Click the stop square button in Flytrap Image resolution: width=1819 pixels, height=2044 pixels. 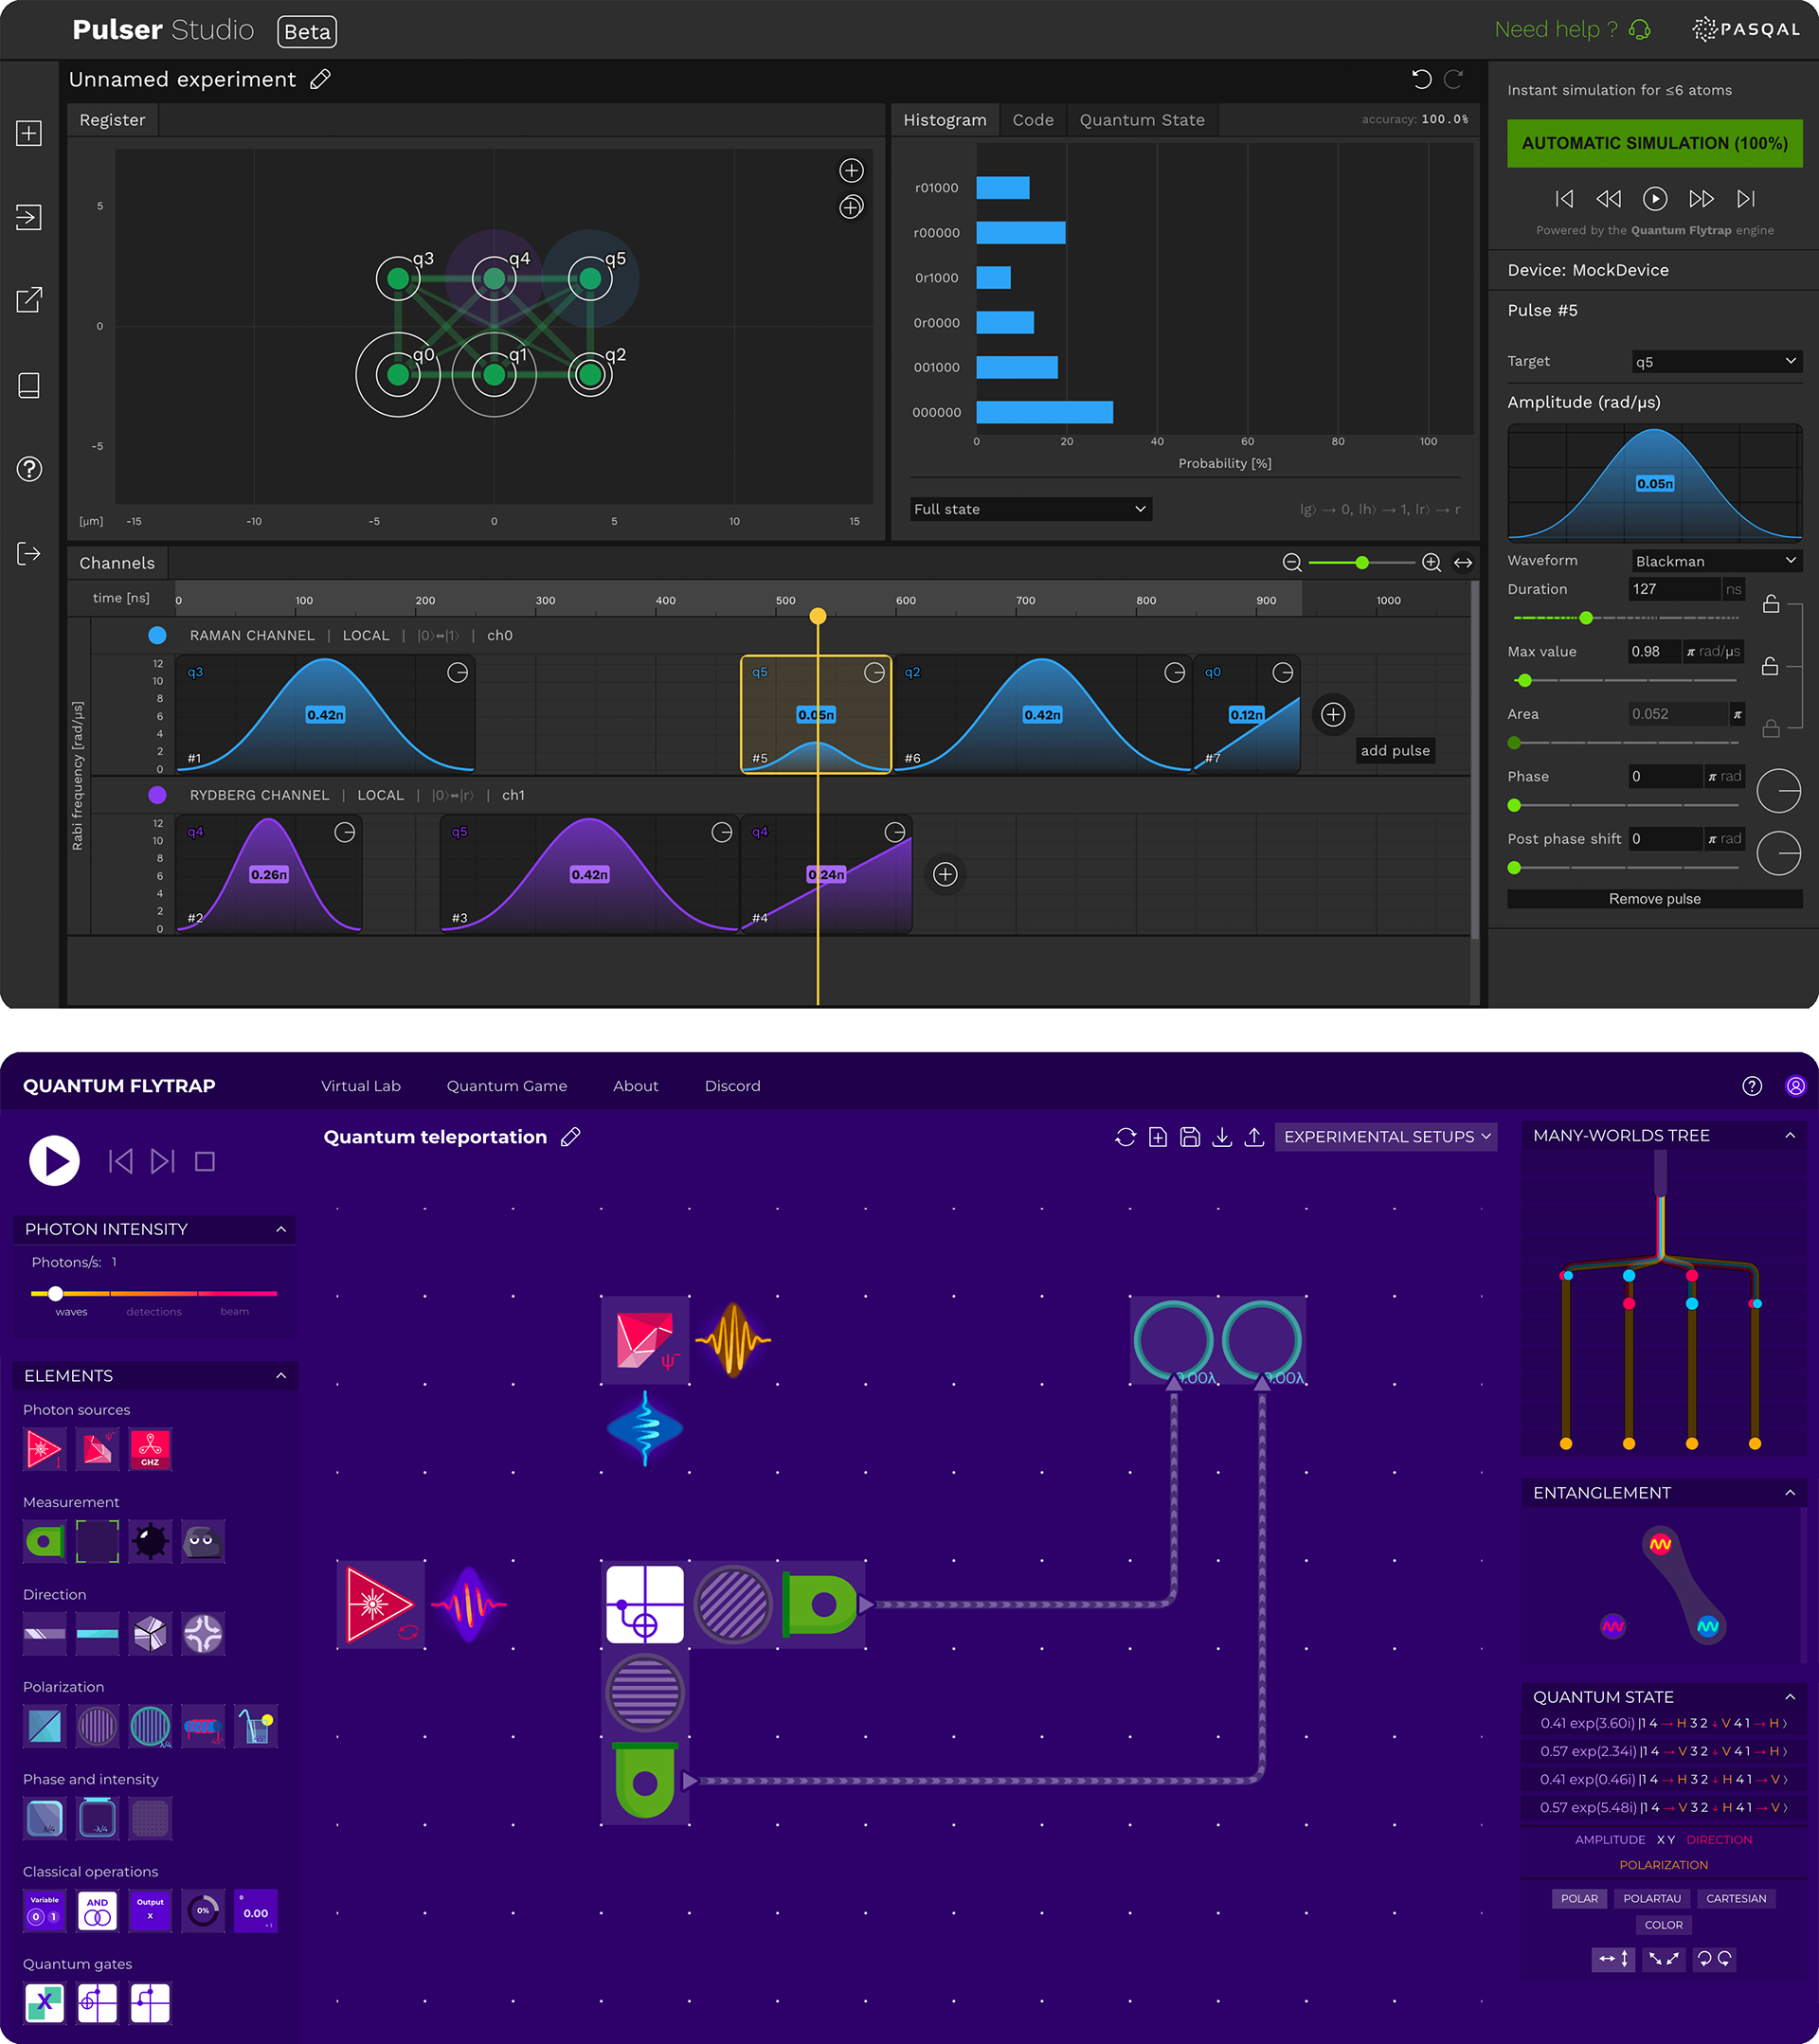point(205,1161)
